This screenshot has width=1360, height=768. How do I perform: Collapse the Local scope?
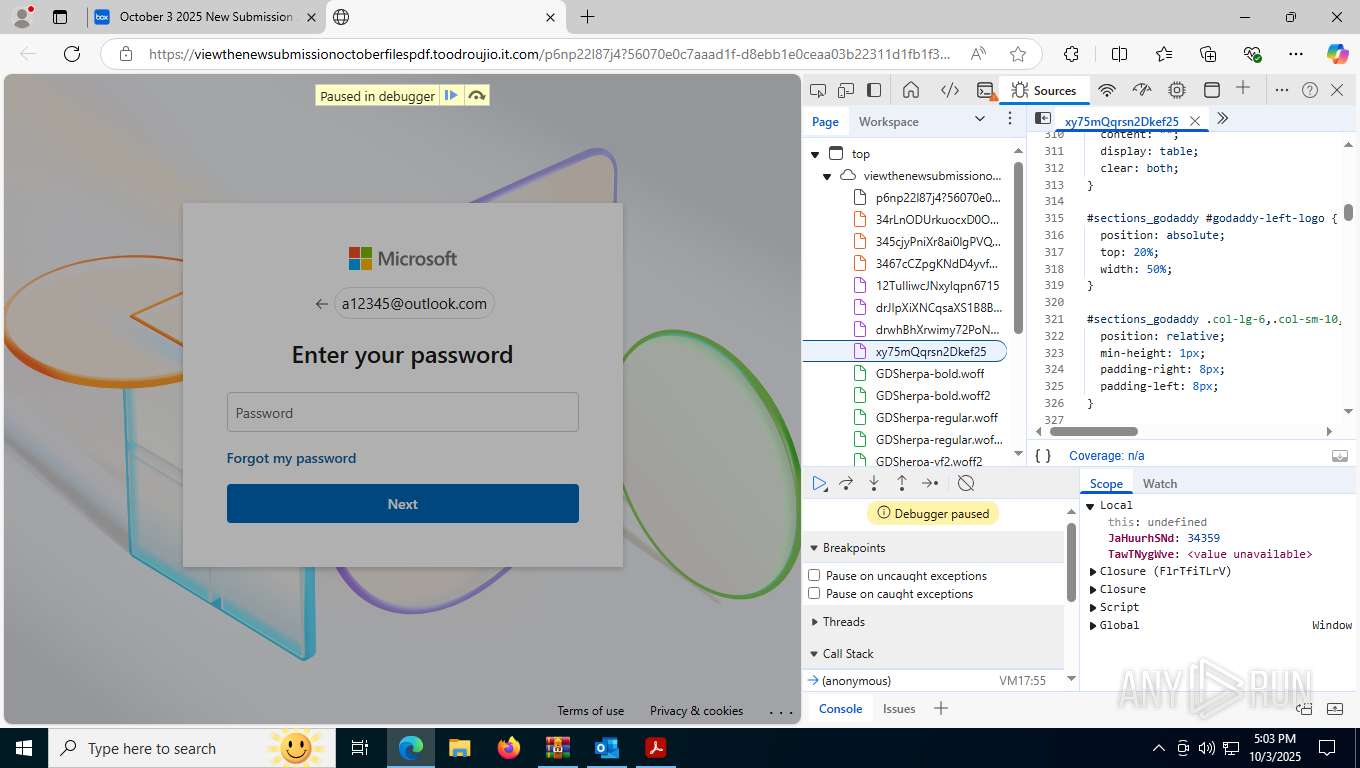(x=1091, y=505)
